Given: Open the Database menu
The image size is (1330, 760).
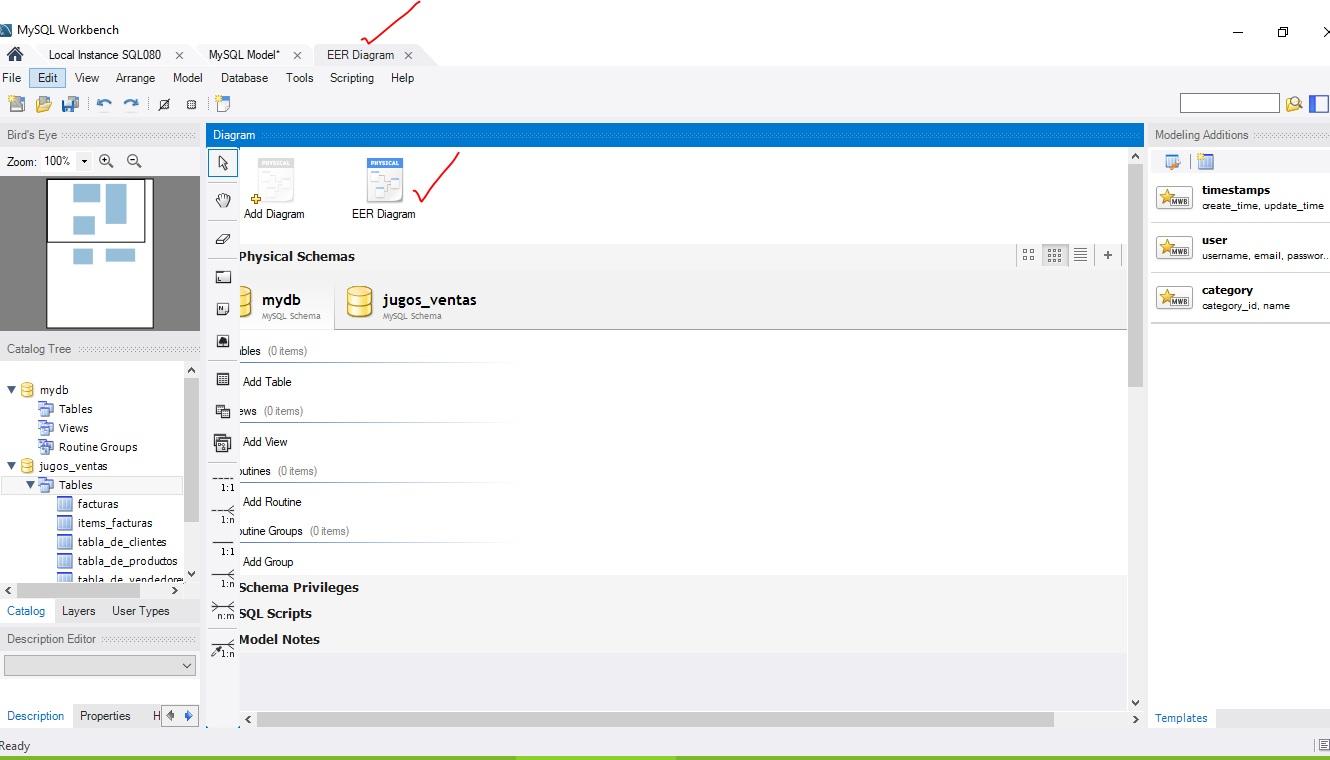Looking at the screenshot, I should point(244,78).
